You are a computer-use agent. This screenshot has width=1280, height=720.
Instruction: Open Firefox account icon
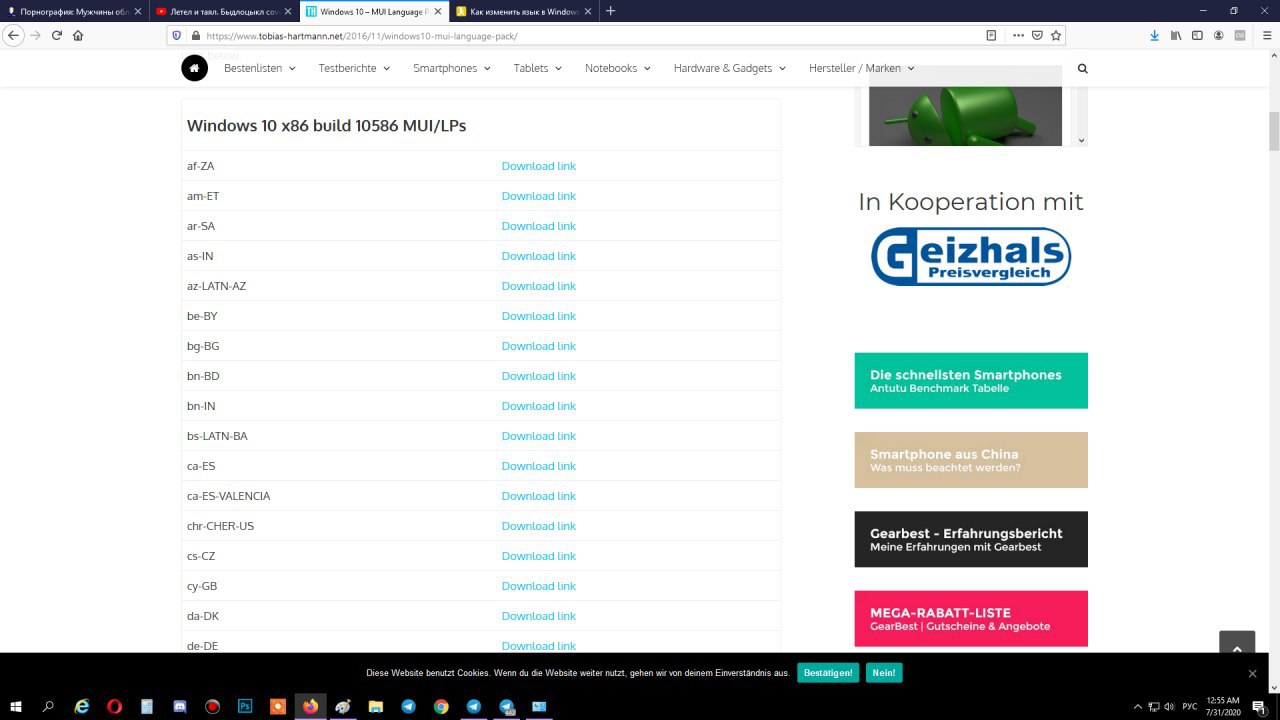tap(1218, 35)
